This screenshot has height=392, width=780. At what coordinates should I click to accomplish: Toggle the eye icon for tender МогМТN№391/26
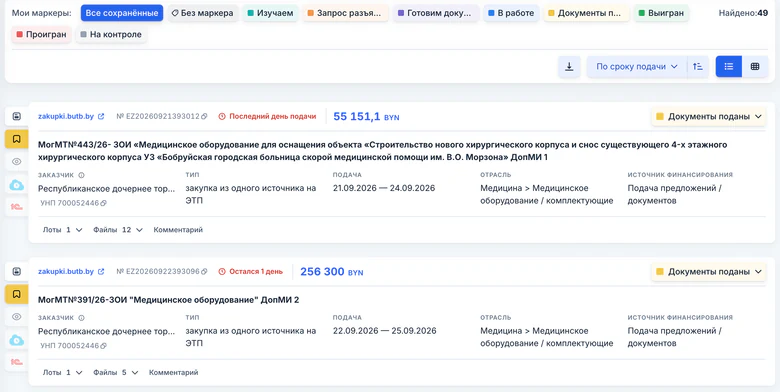pyautogui.click(x=17, y=317)
